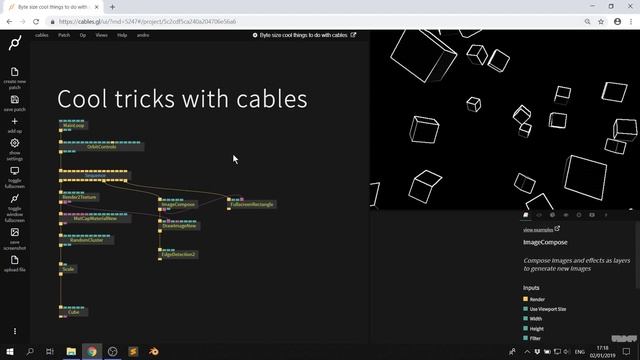Click the browser zoom magnifier icon
Image resolution: width=640 pixels, height=360 pixels.
(587, 22)
